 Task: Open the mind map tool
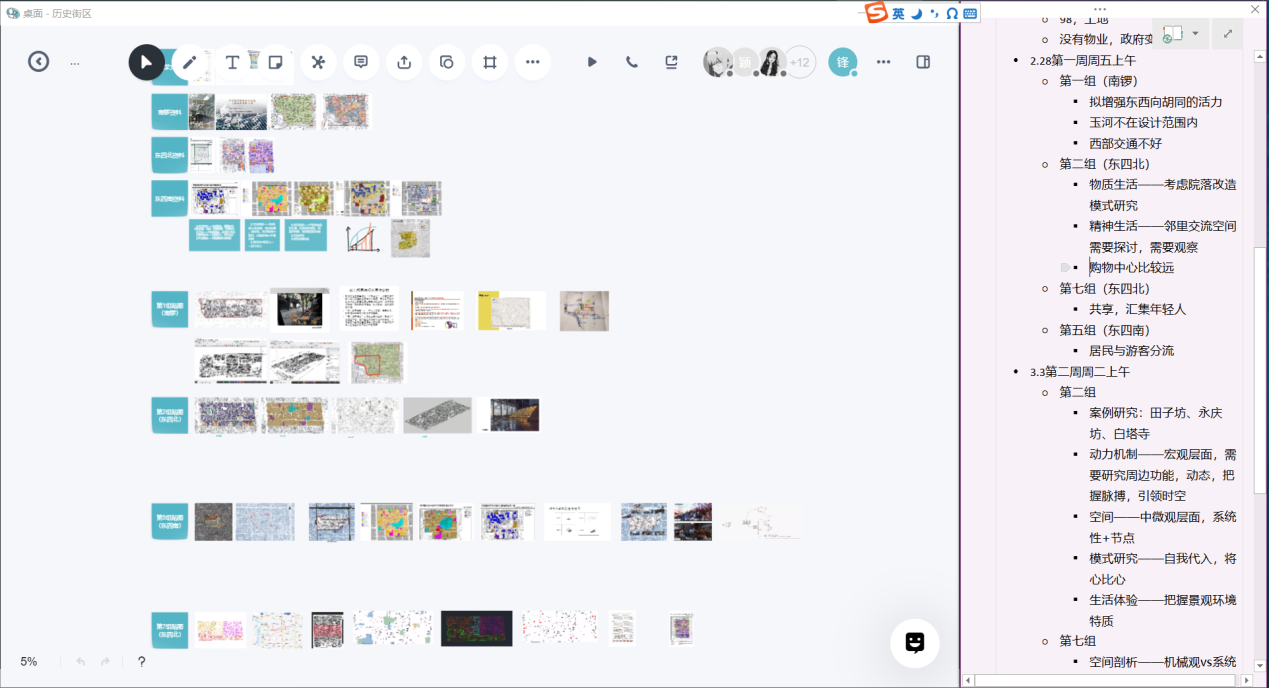point(318,62)
